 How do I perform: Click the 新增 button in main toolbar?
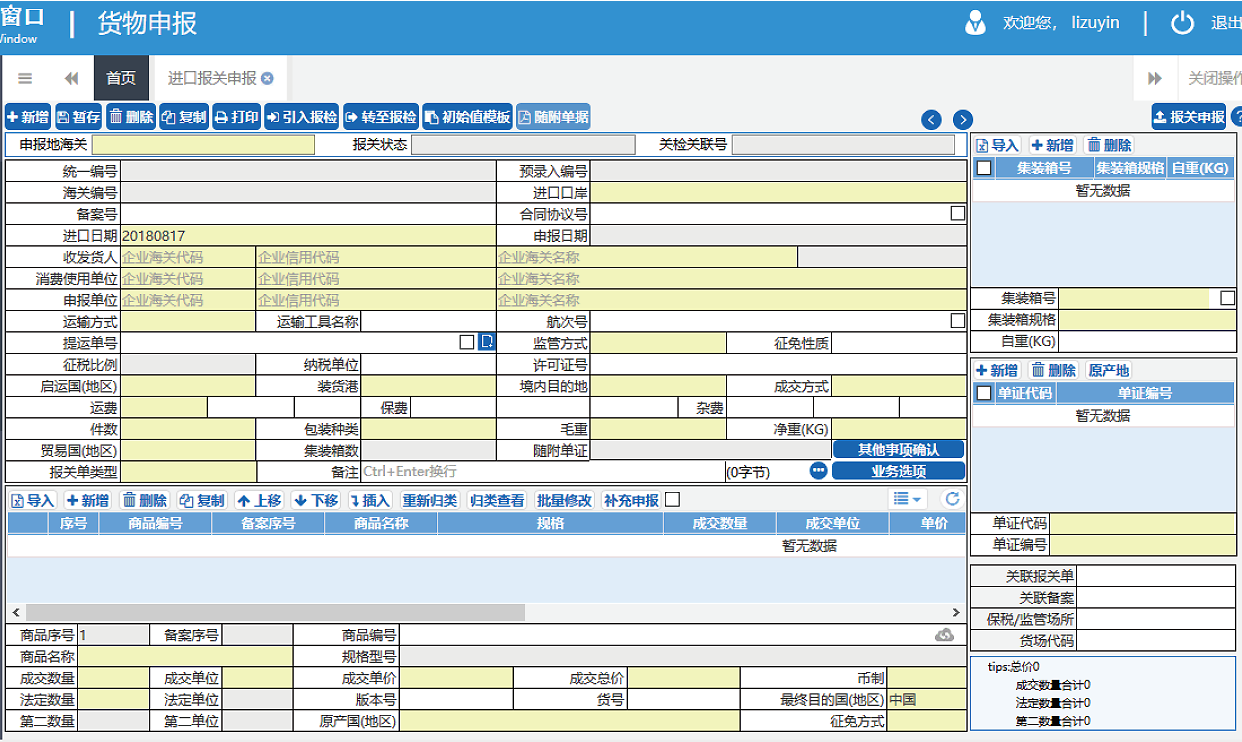(28, 117)
